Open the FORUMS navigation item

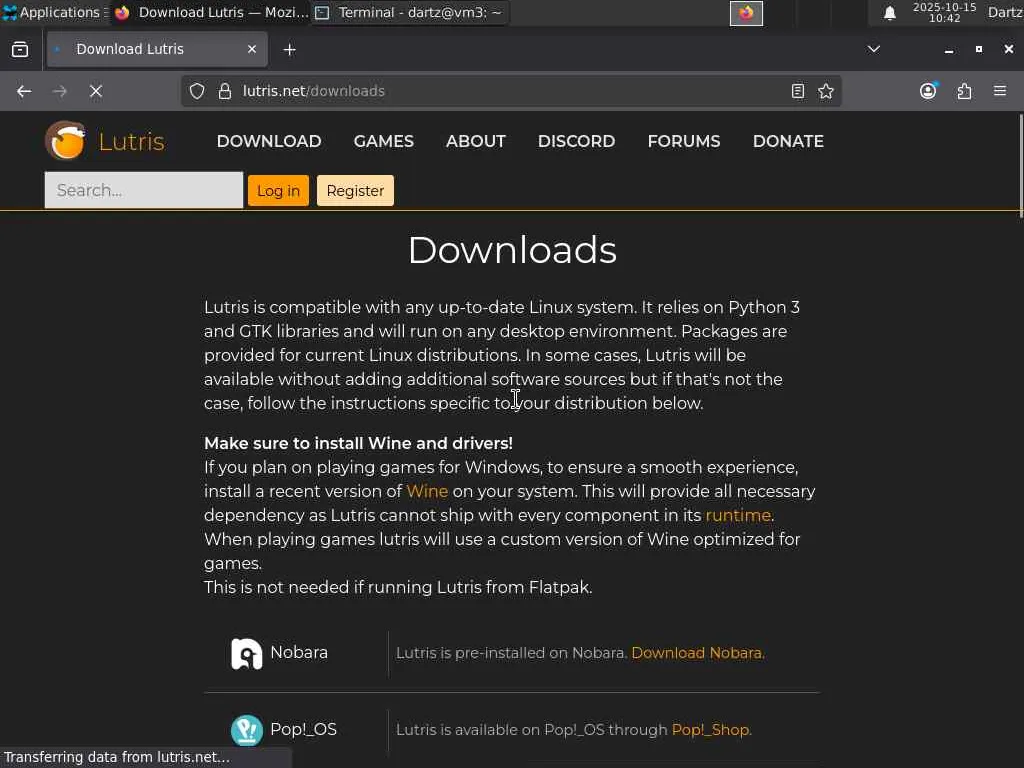click(x=684, y=141)
